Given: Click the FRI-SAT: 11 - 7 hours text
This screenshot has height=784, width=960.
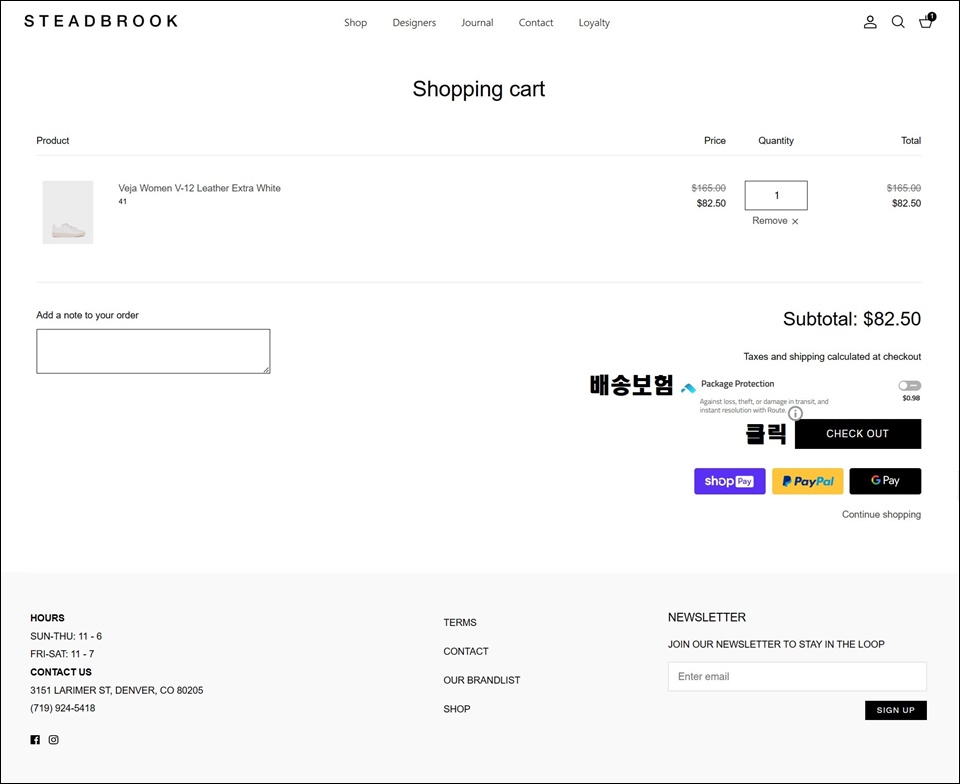Looking at the screenshot, I should (62, 654).
